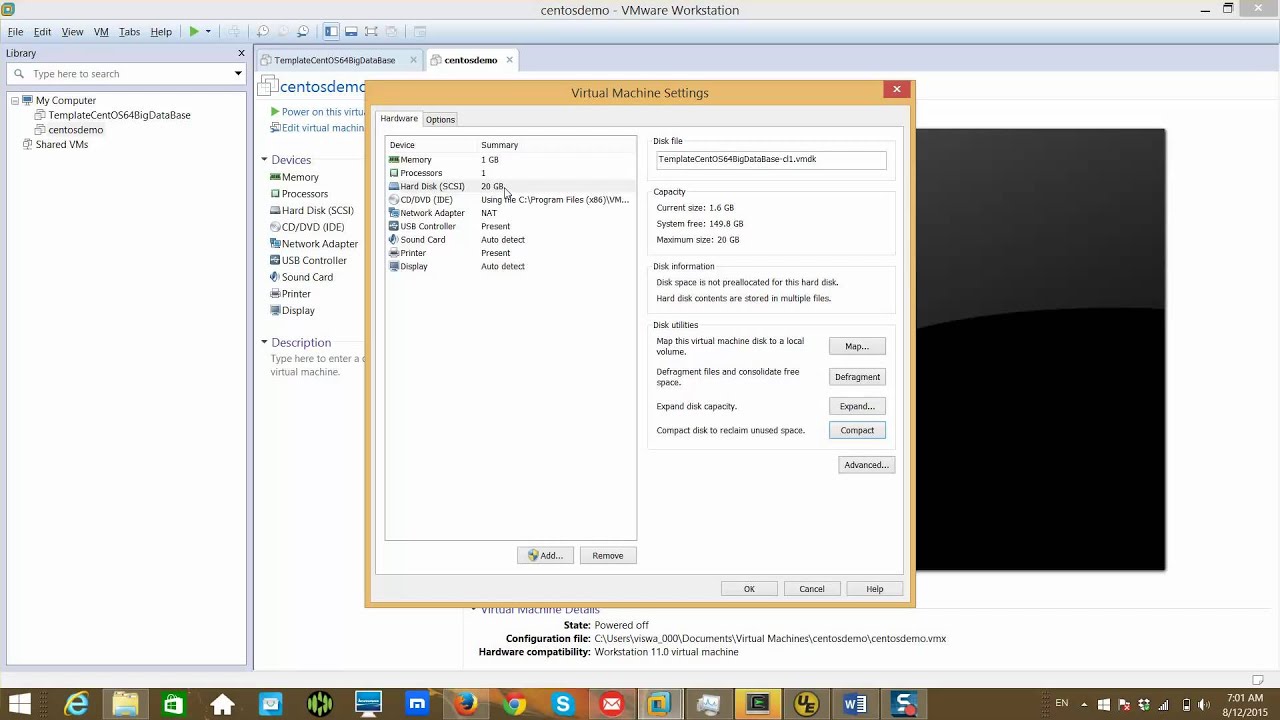
Task: Click the Defragment button
Action: coord(857,377)
